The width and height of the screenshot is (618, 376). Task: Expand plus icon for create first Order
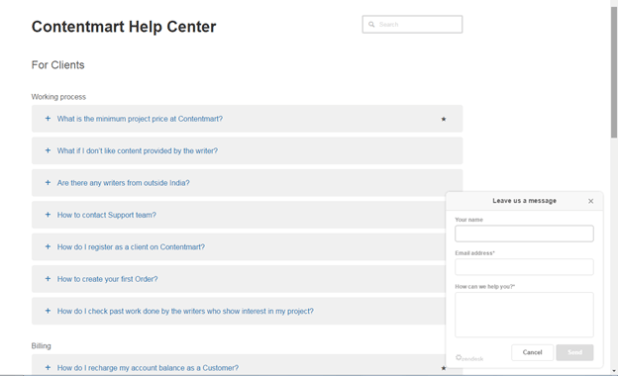point(48,279)
